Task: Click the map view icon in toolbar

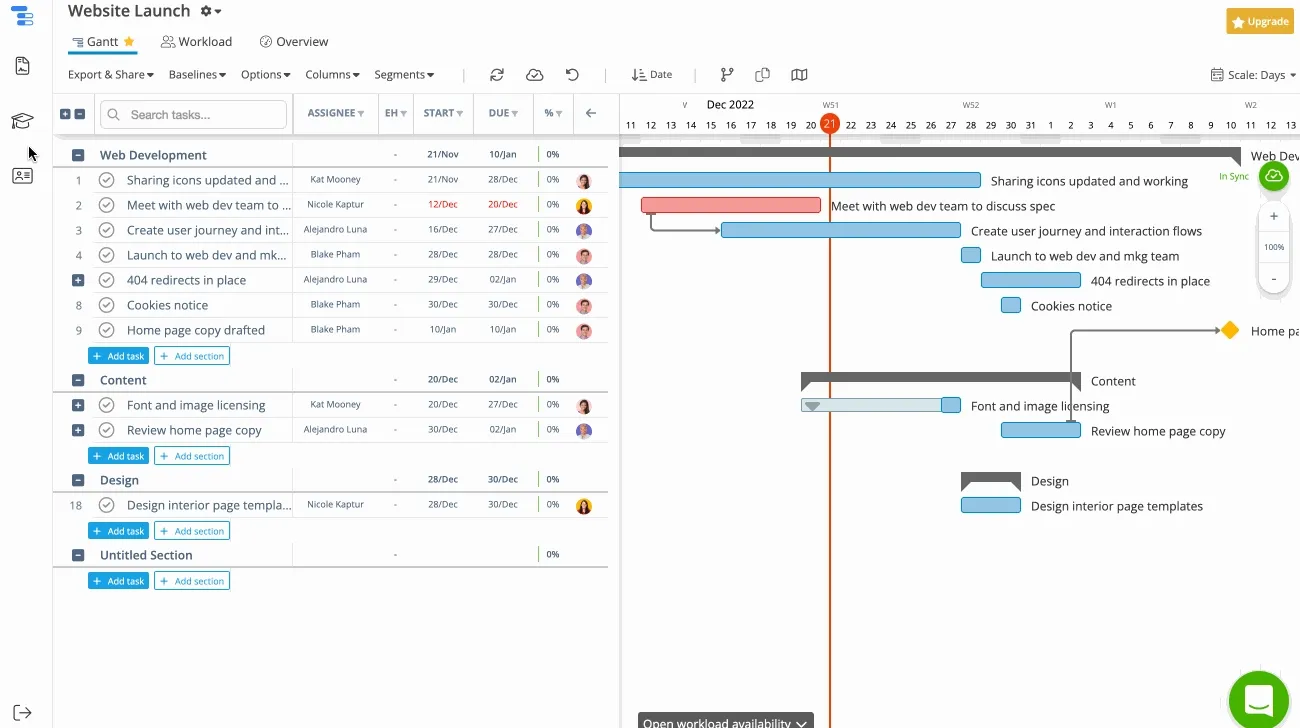Action: (799, 75)
